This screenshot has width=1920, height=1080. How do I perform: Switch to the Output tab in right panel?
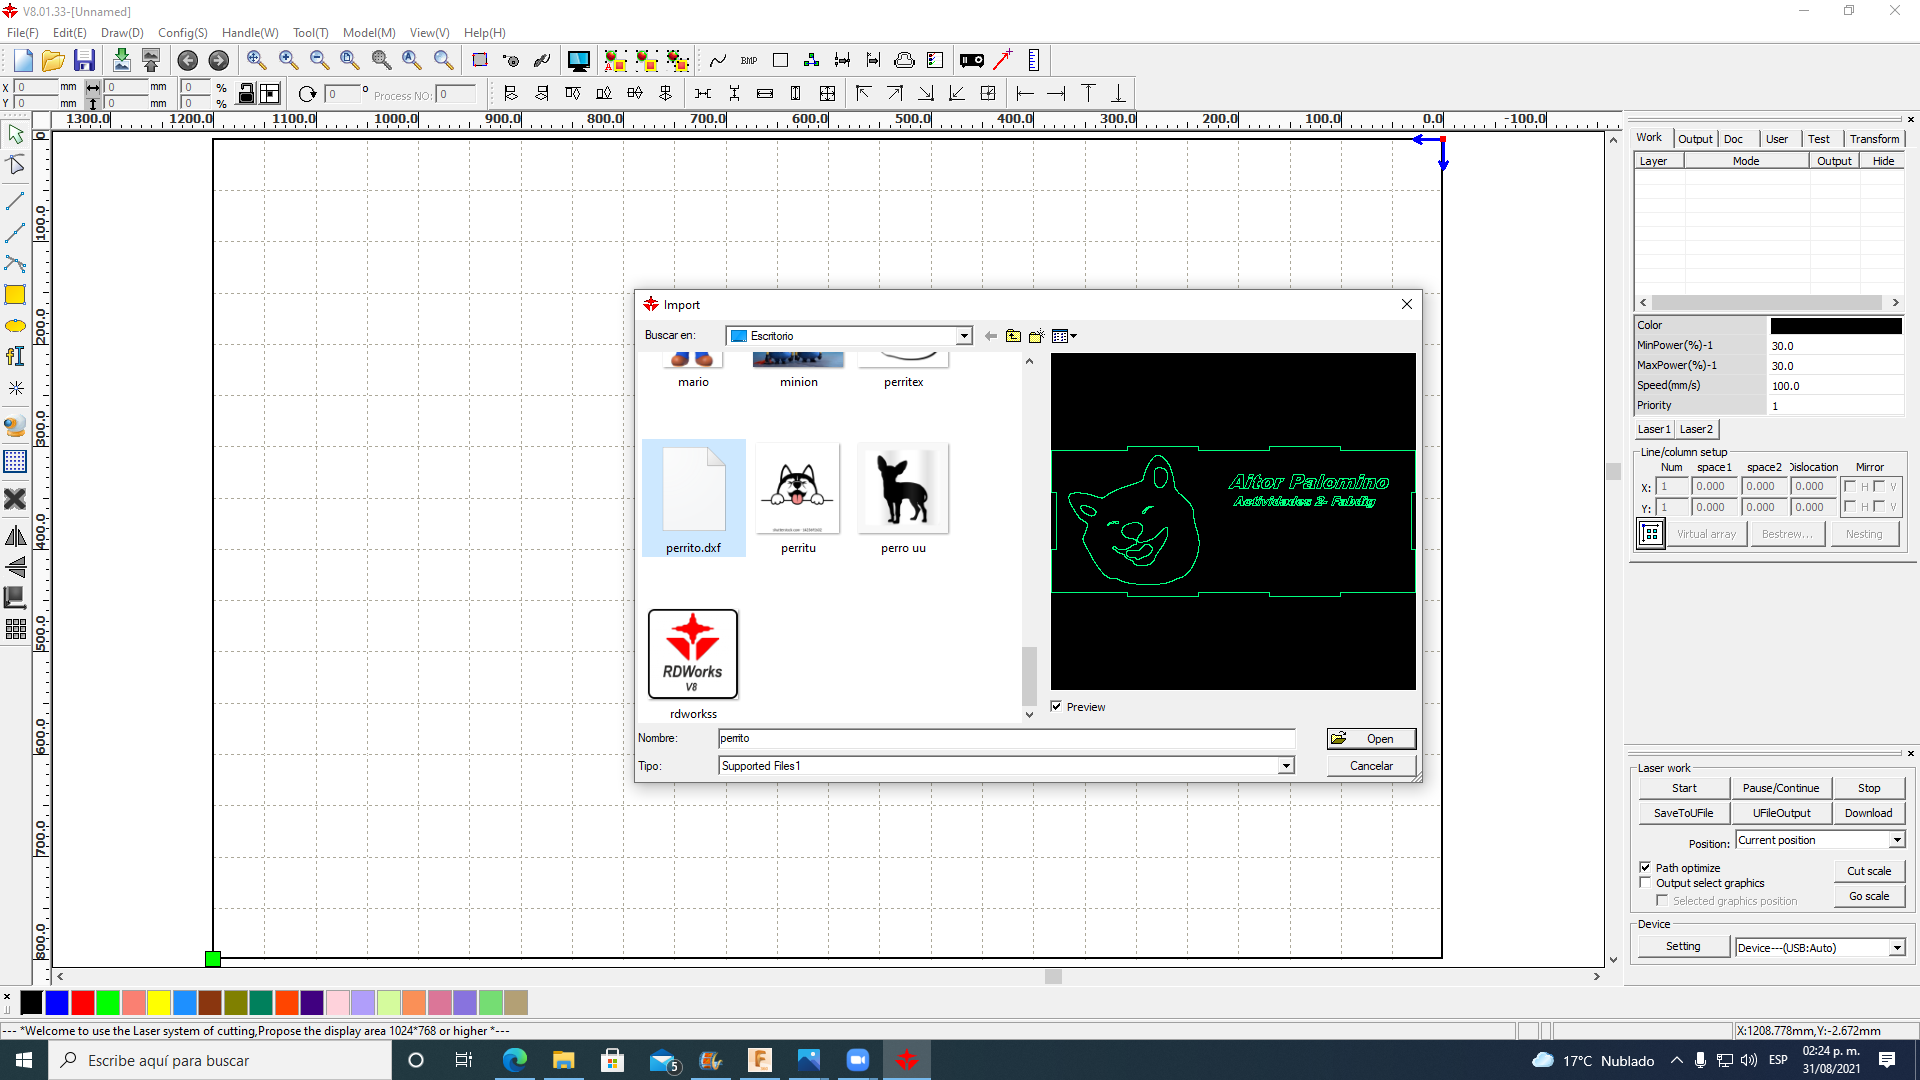point(1695,138)
